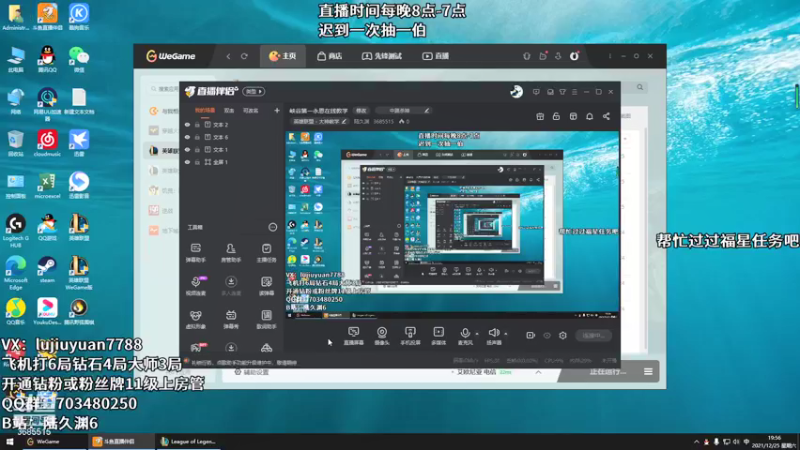Add a 手机投屏 phone-cast source

pos(410,336)
